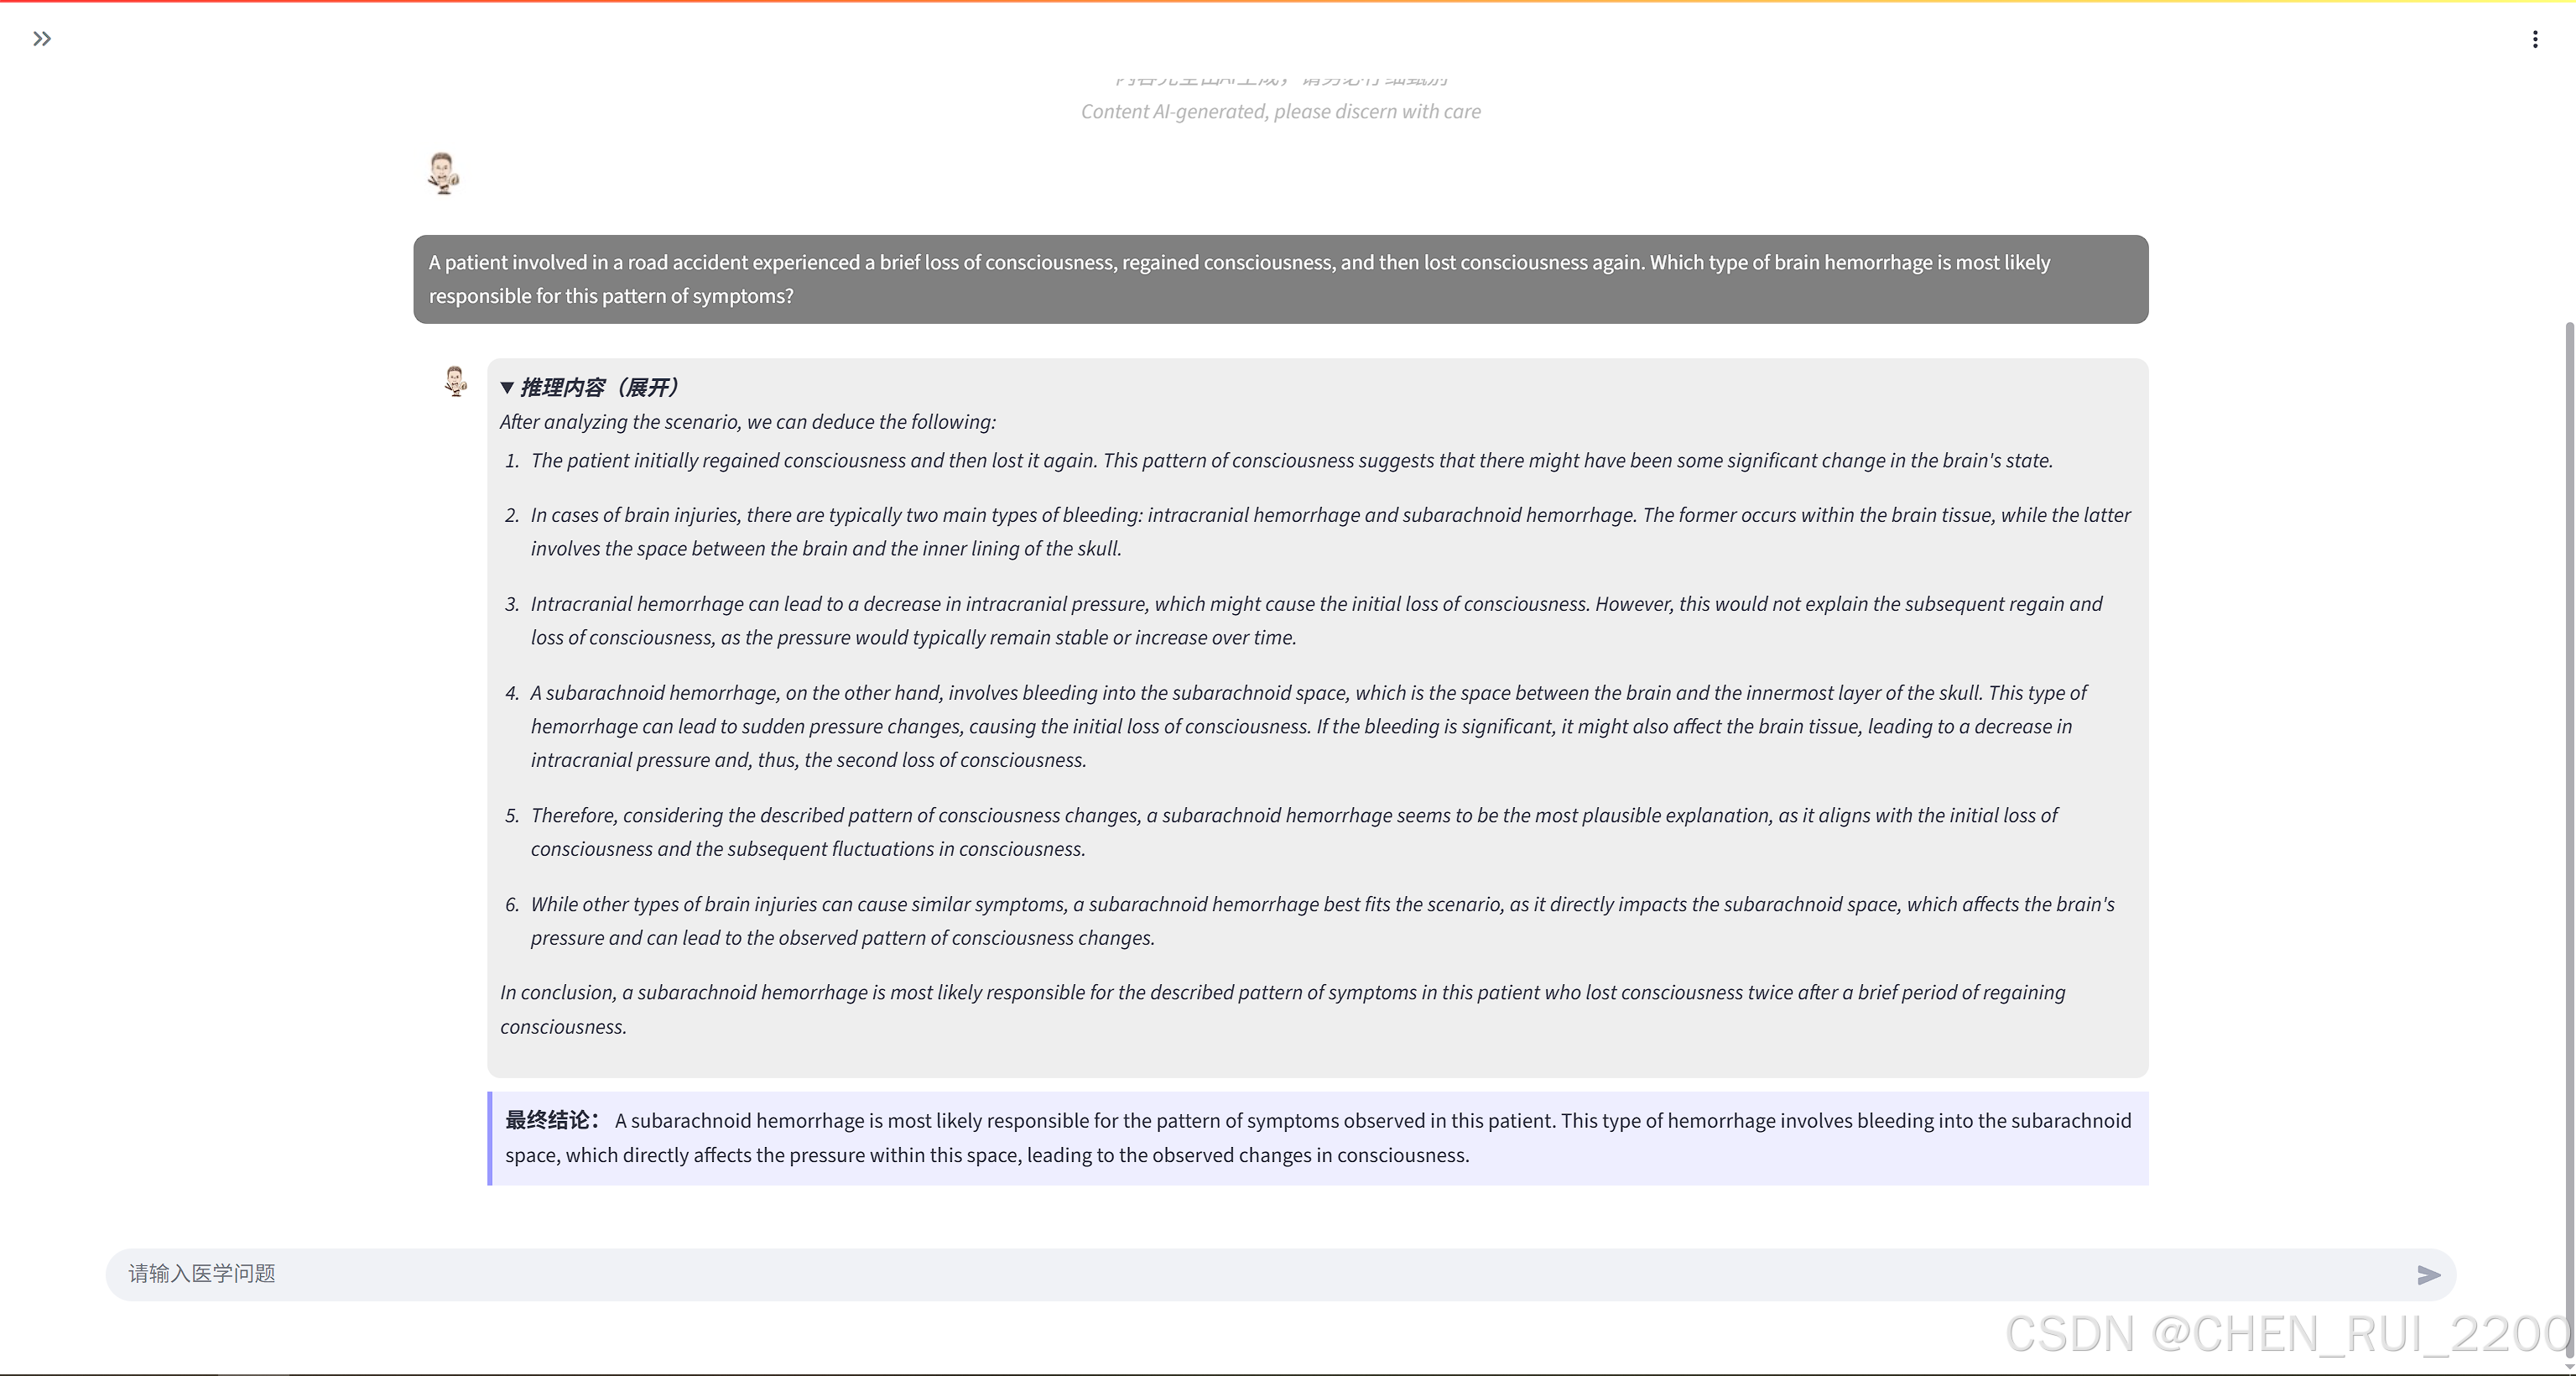Collapse reasoning via the black triangle
2576x1376 pixels.
507,388
